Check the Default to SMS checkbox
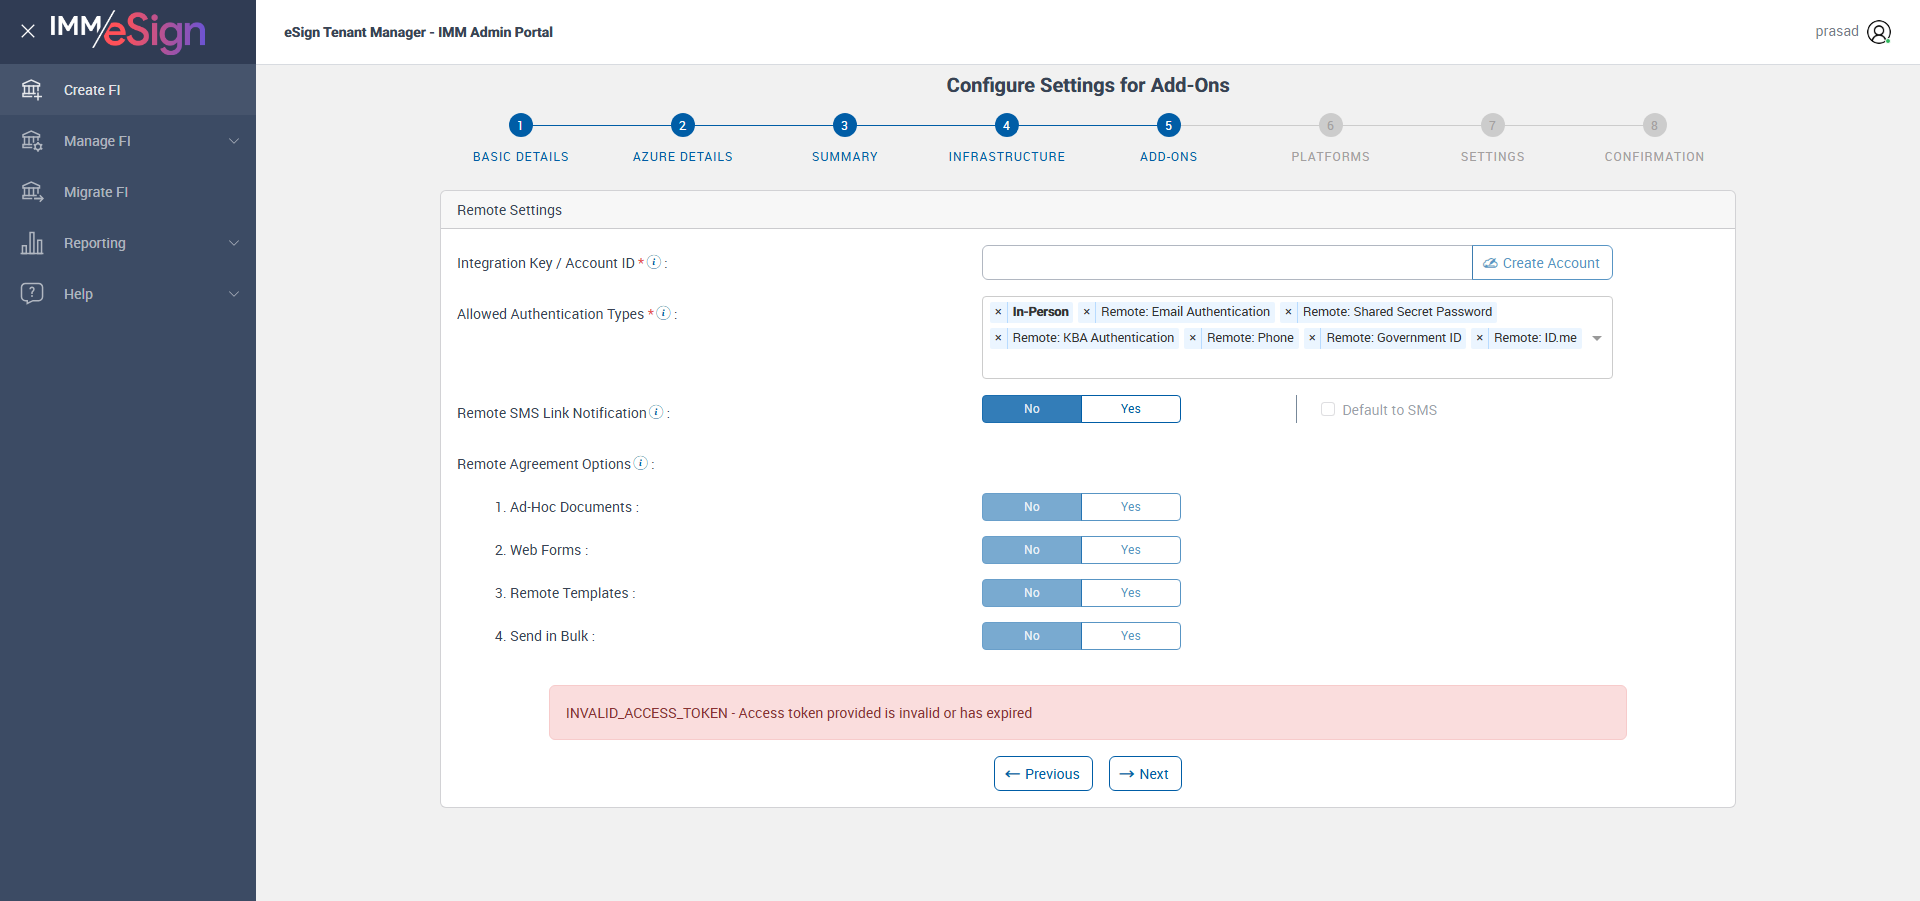The image size is (1920, 901). 1328,409
